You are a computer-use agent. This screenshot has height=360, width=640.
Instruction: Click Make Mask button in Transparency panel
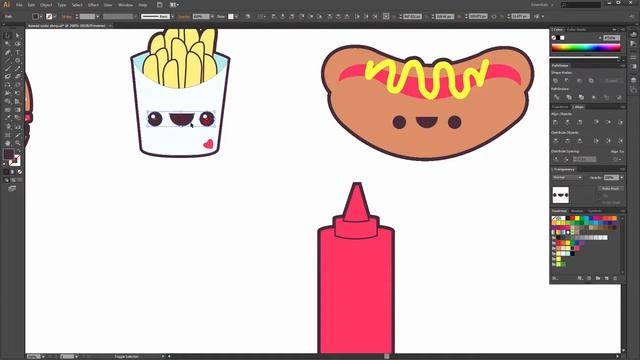(610, 189)
